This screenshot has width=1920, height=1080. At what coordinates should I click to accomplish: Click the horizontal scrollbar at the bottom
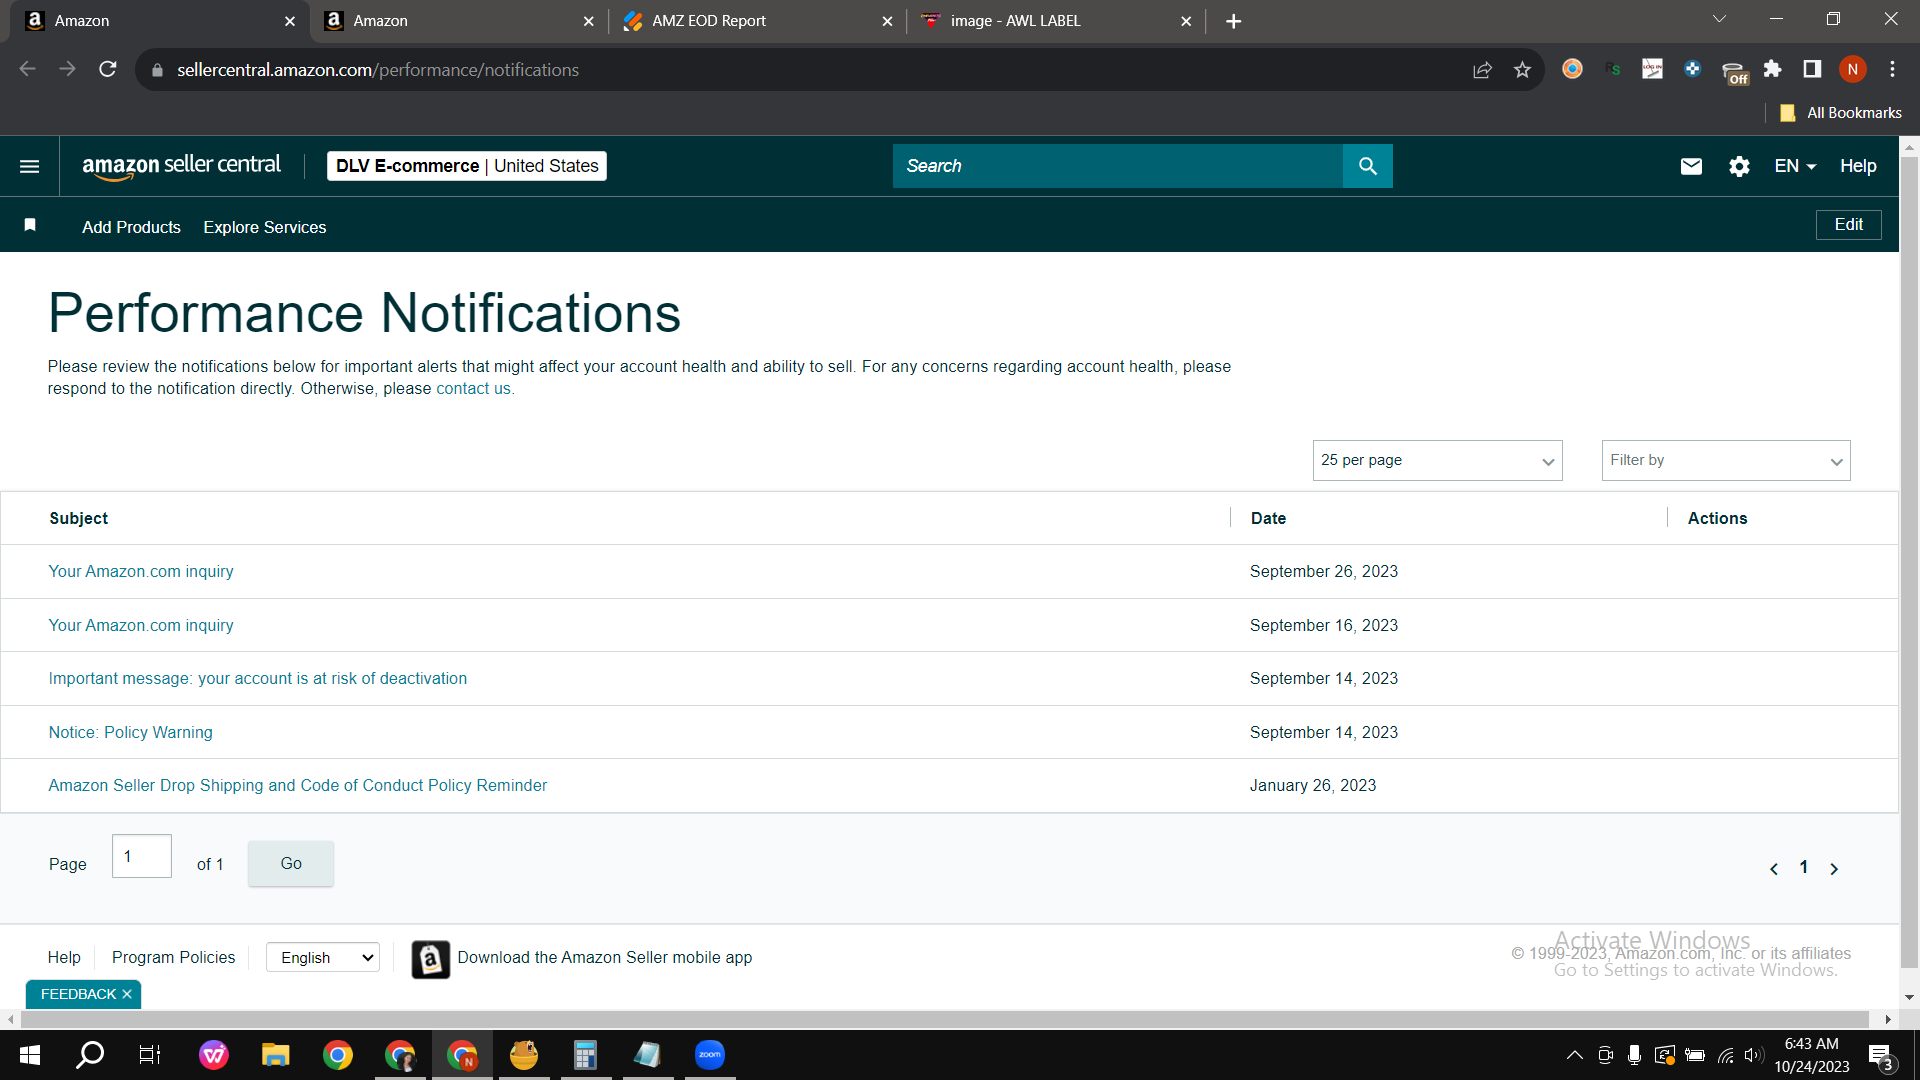pyautogui.click(x=945, y=1019)
